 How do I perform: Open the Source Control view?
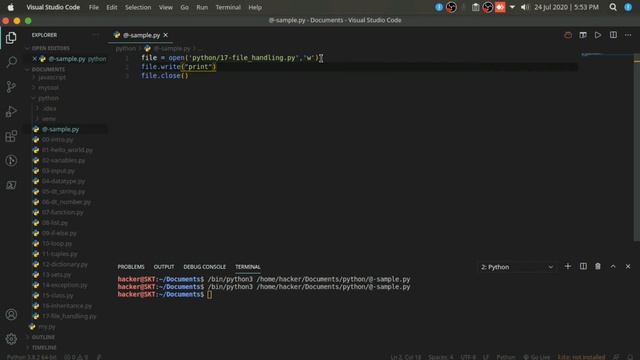tap(11, 87)
